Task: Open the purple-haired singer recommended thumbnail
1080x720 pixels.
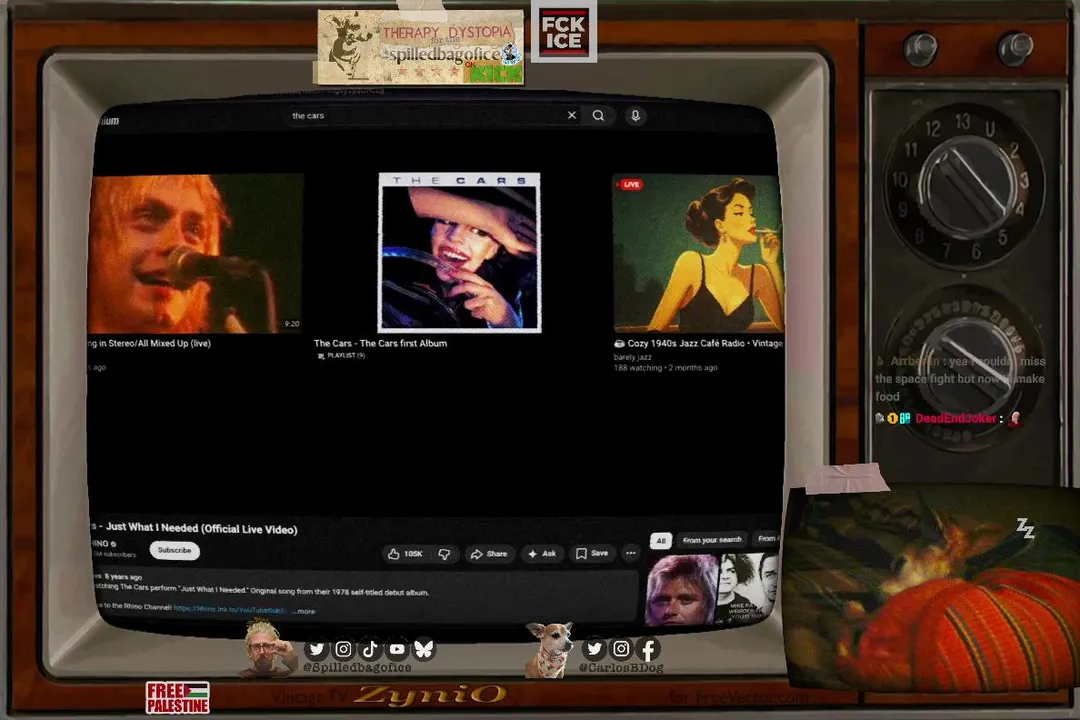Action: 682,589
